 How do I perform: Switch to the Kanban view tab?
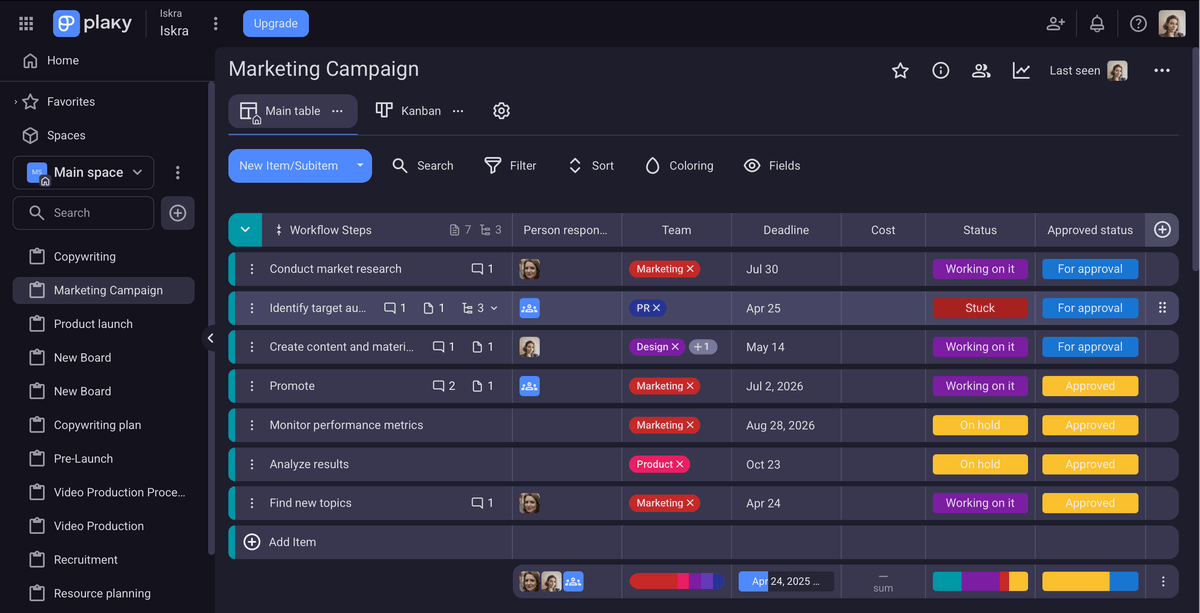coord(409,110)
